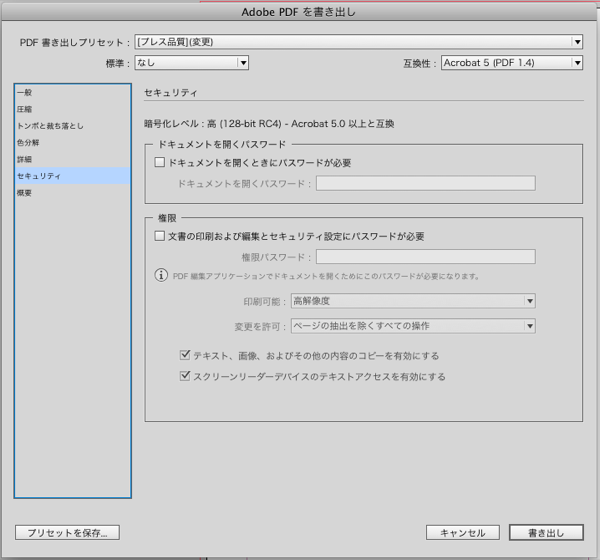Uncheck テキスト、画像 content copy checkbox
The width and height of the screenshot is (600, 560).
pos(184,355)
